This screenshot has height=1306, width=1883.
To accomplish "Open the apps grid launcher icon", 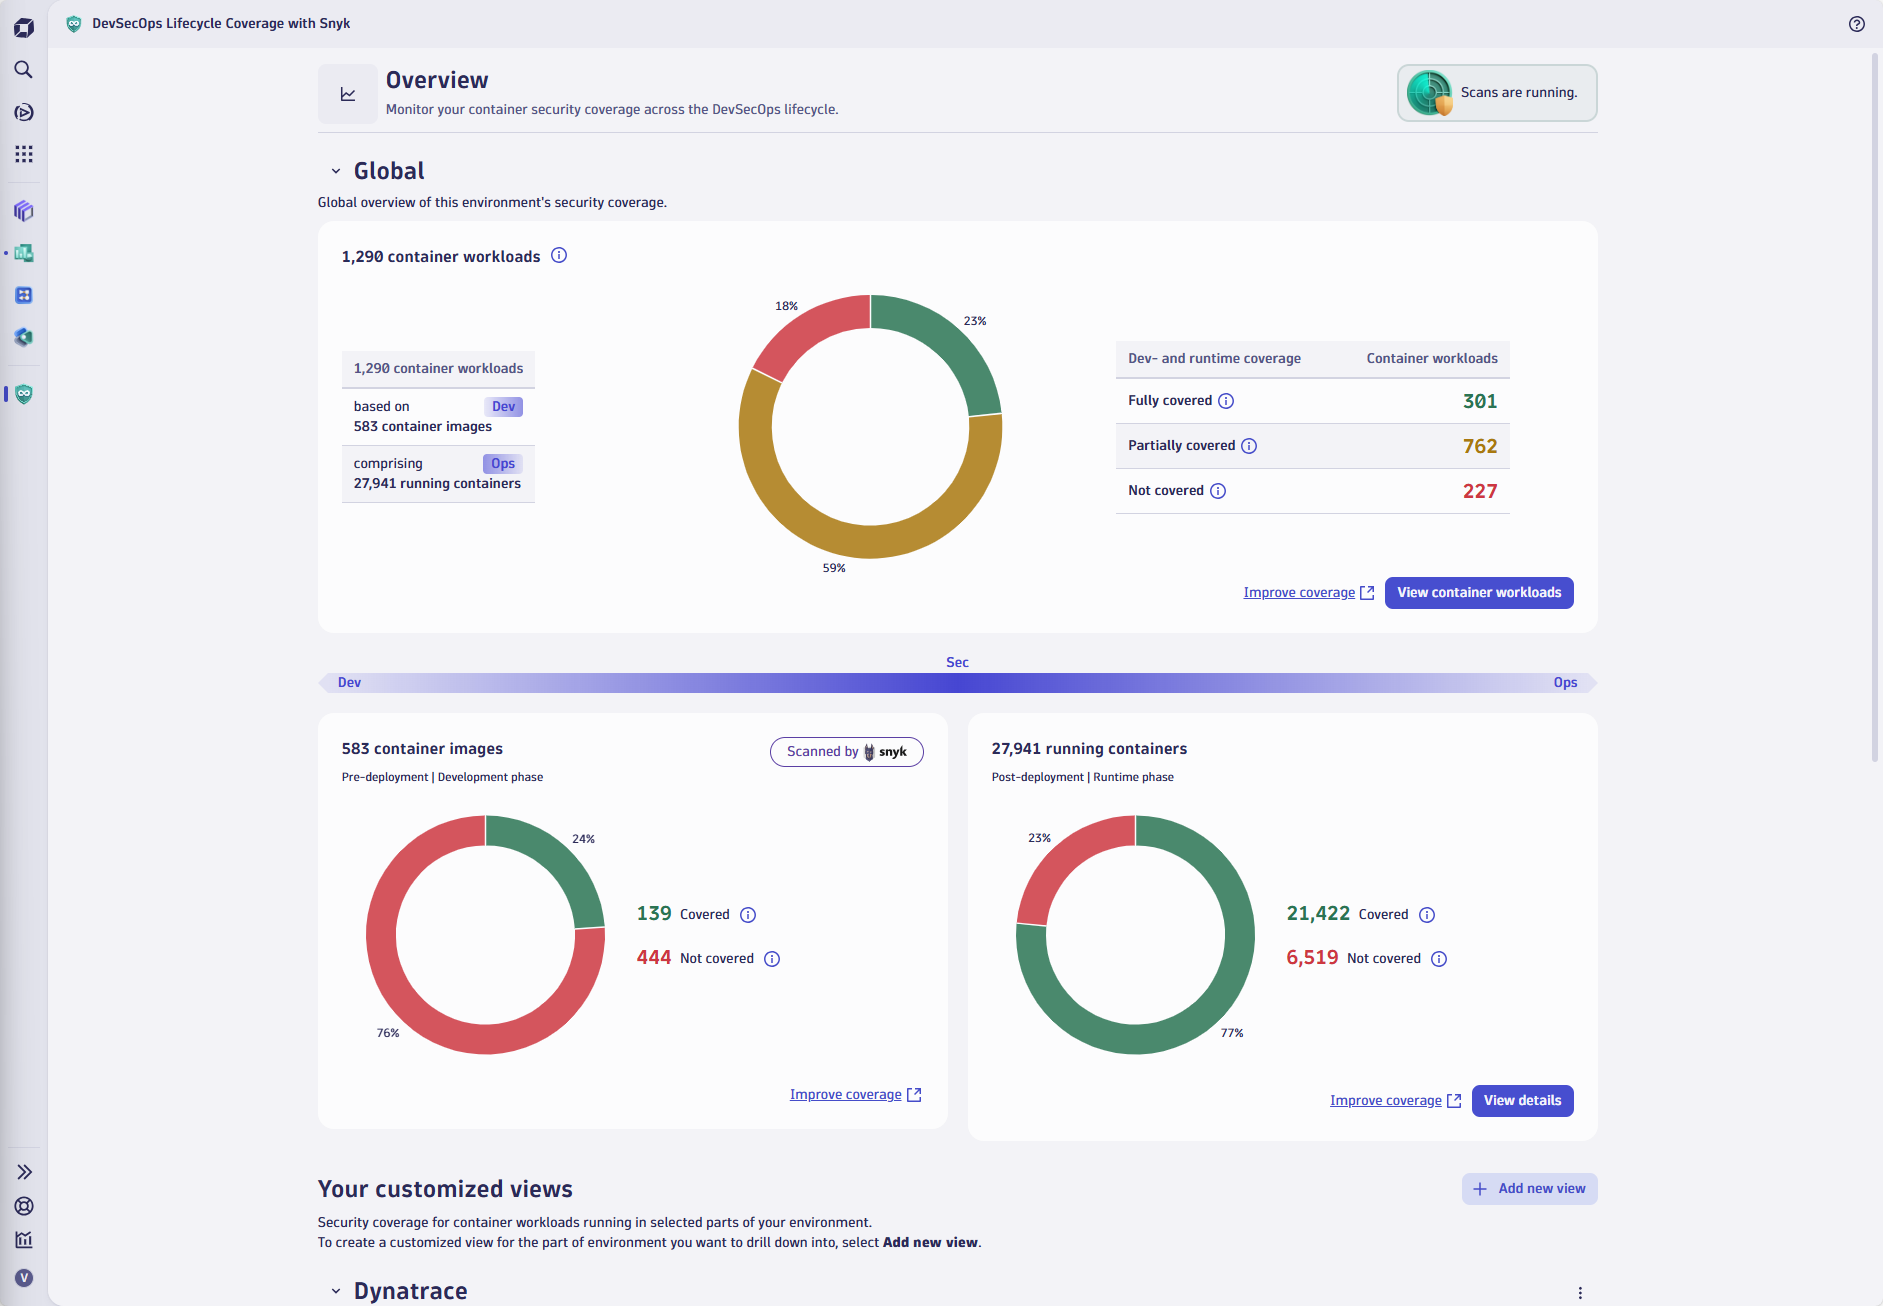I will (x=24, y=154).
